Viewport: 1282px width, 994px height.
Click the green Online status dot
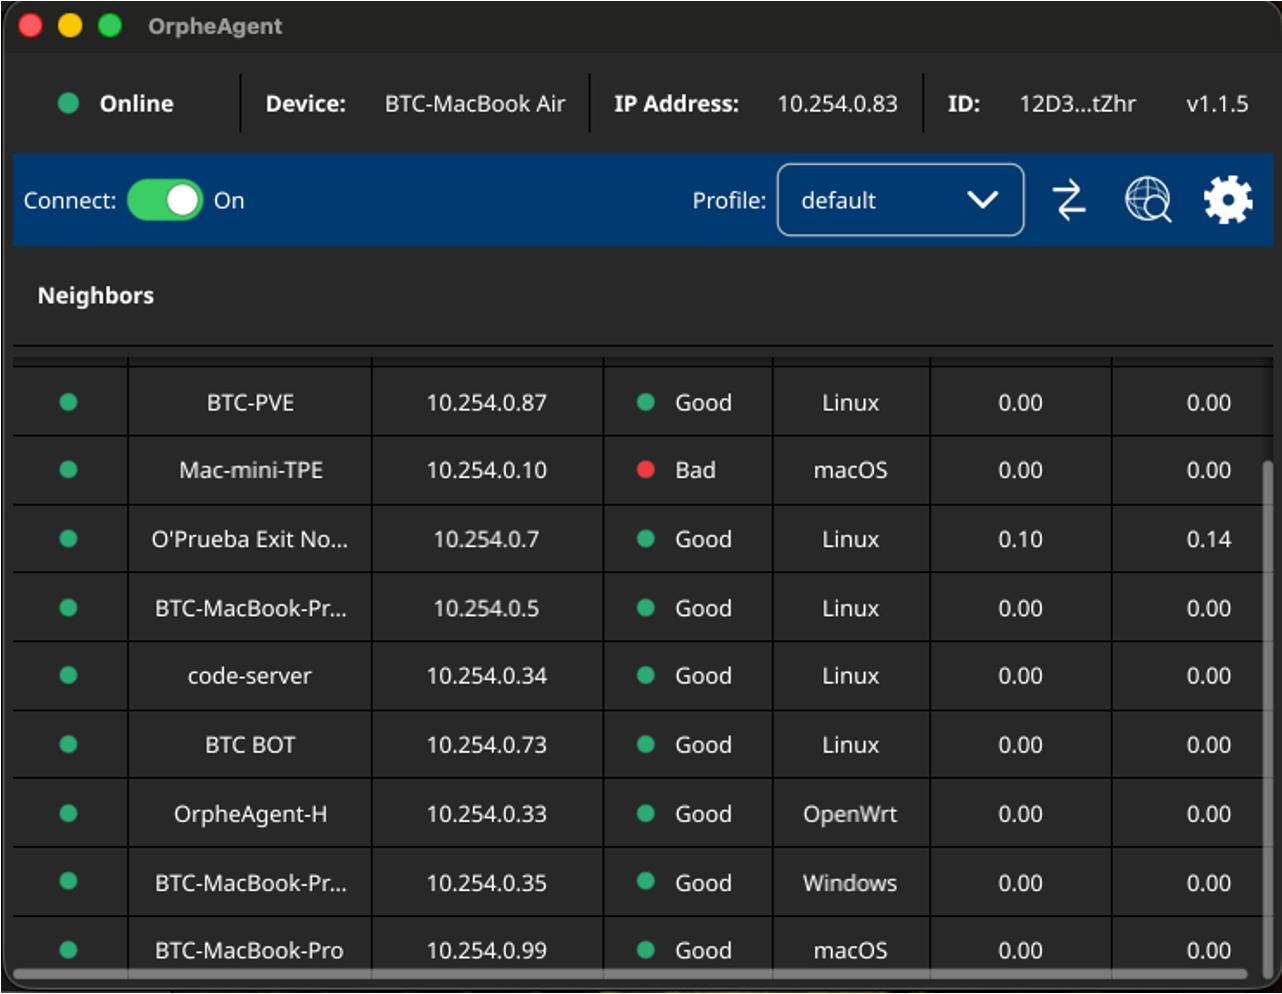click(x=68, y=103)
